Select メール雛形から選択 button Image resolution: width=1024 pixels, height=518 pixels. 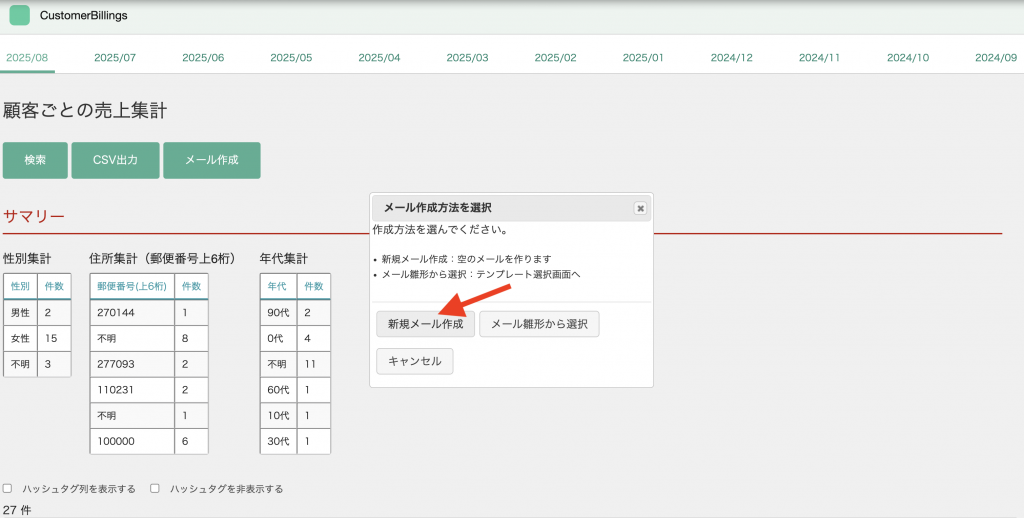[x=539, y=324]
